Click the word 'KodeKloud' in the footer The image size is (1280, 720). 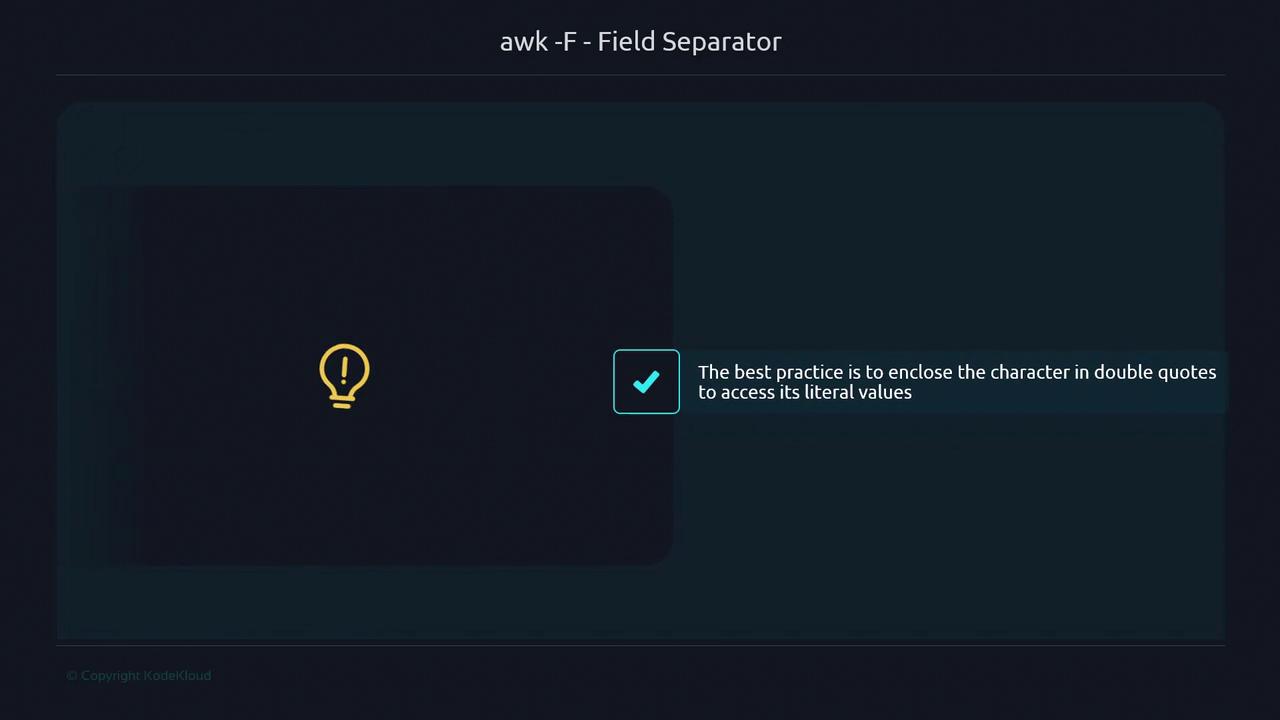tap(177, 676)
